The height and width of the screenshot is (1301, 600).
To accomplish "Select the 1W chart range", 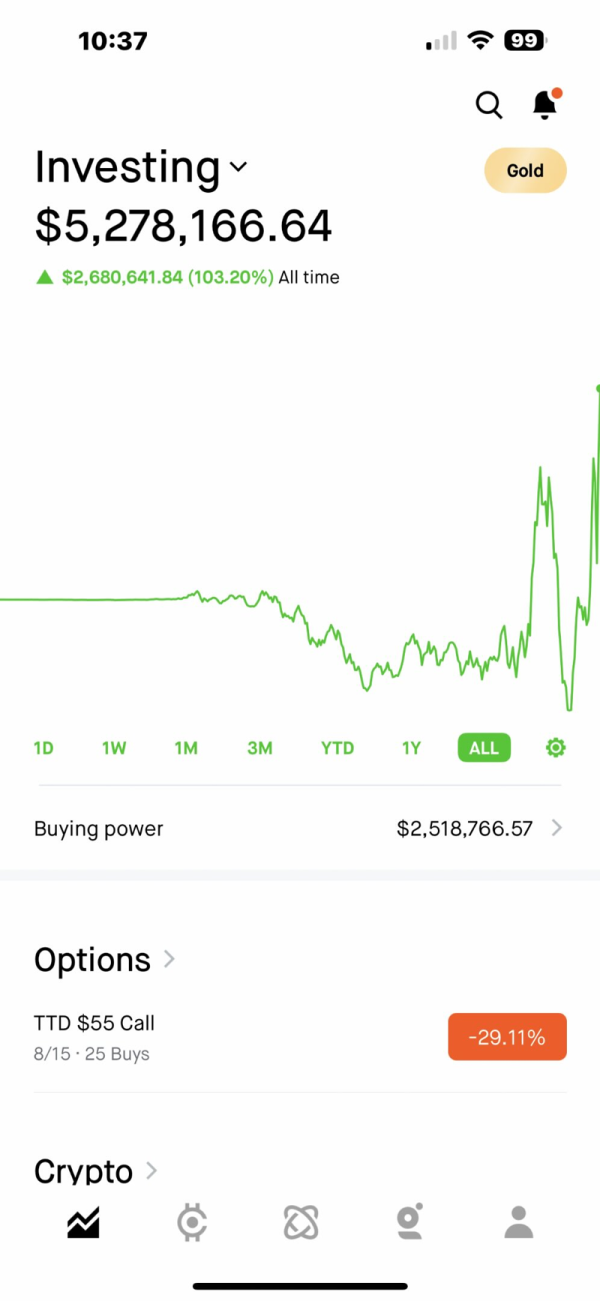I will pos(114,748).
